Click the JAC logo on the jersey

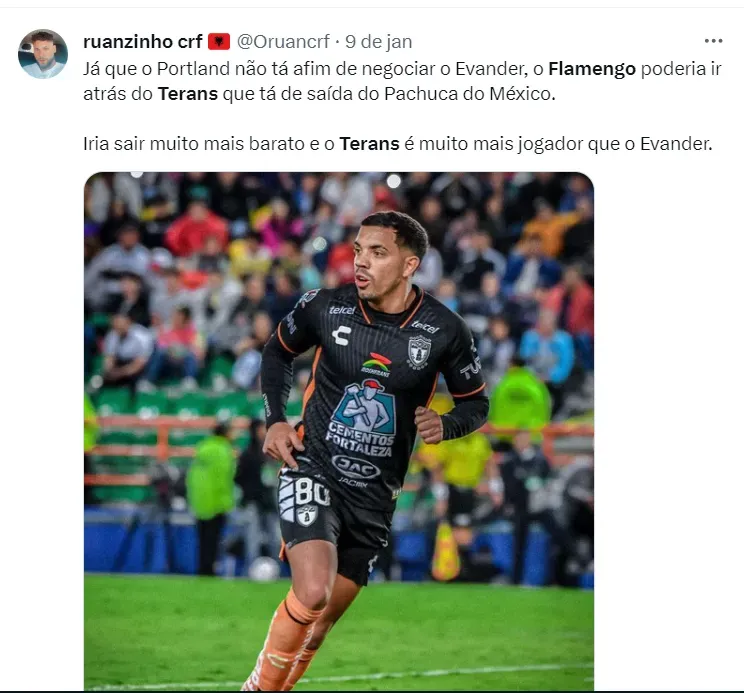[355, 467]
